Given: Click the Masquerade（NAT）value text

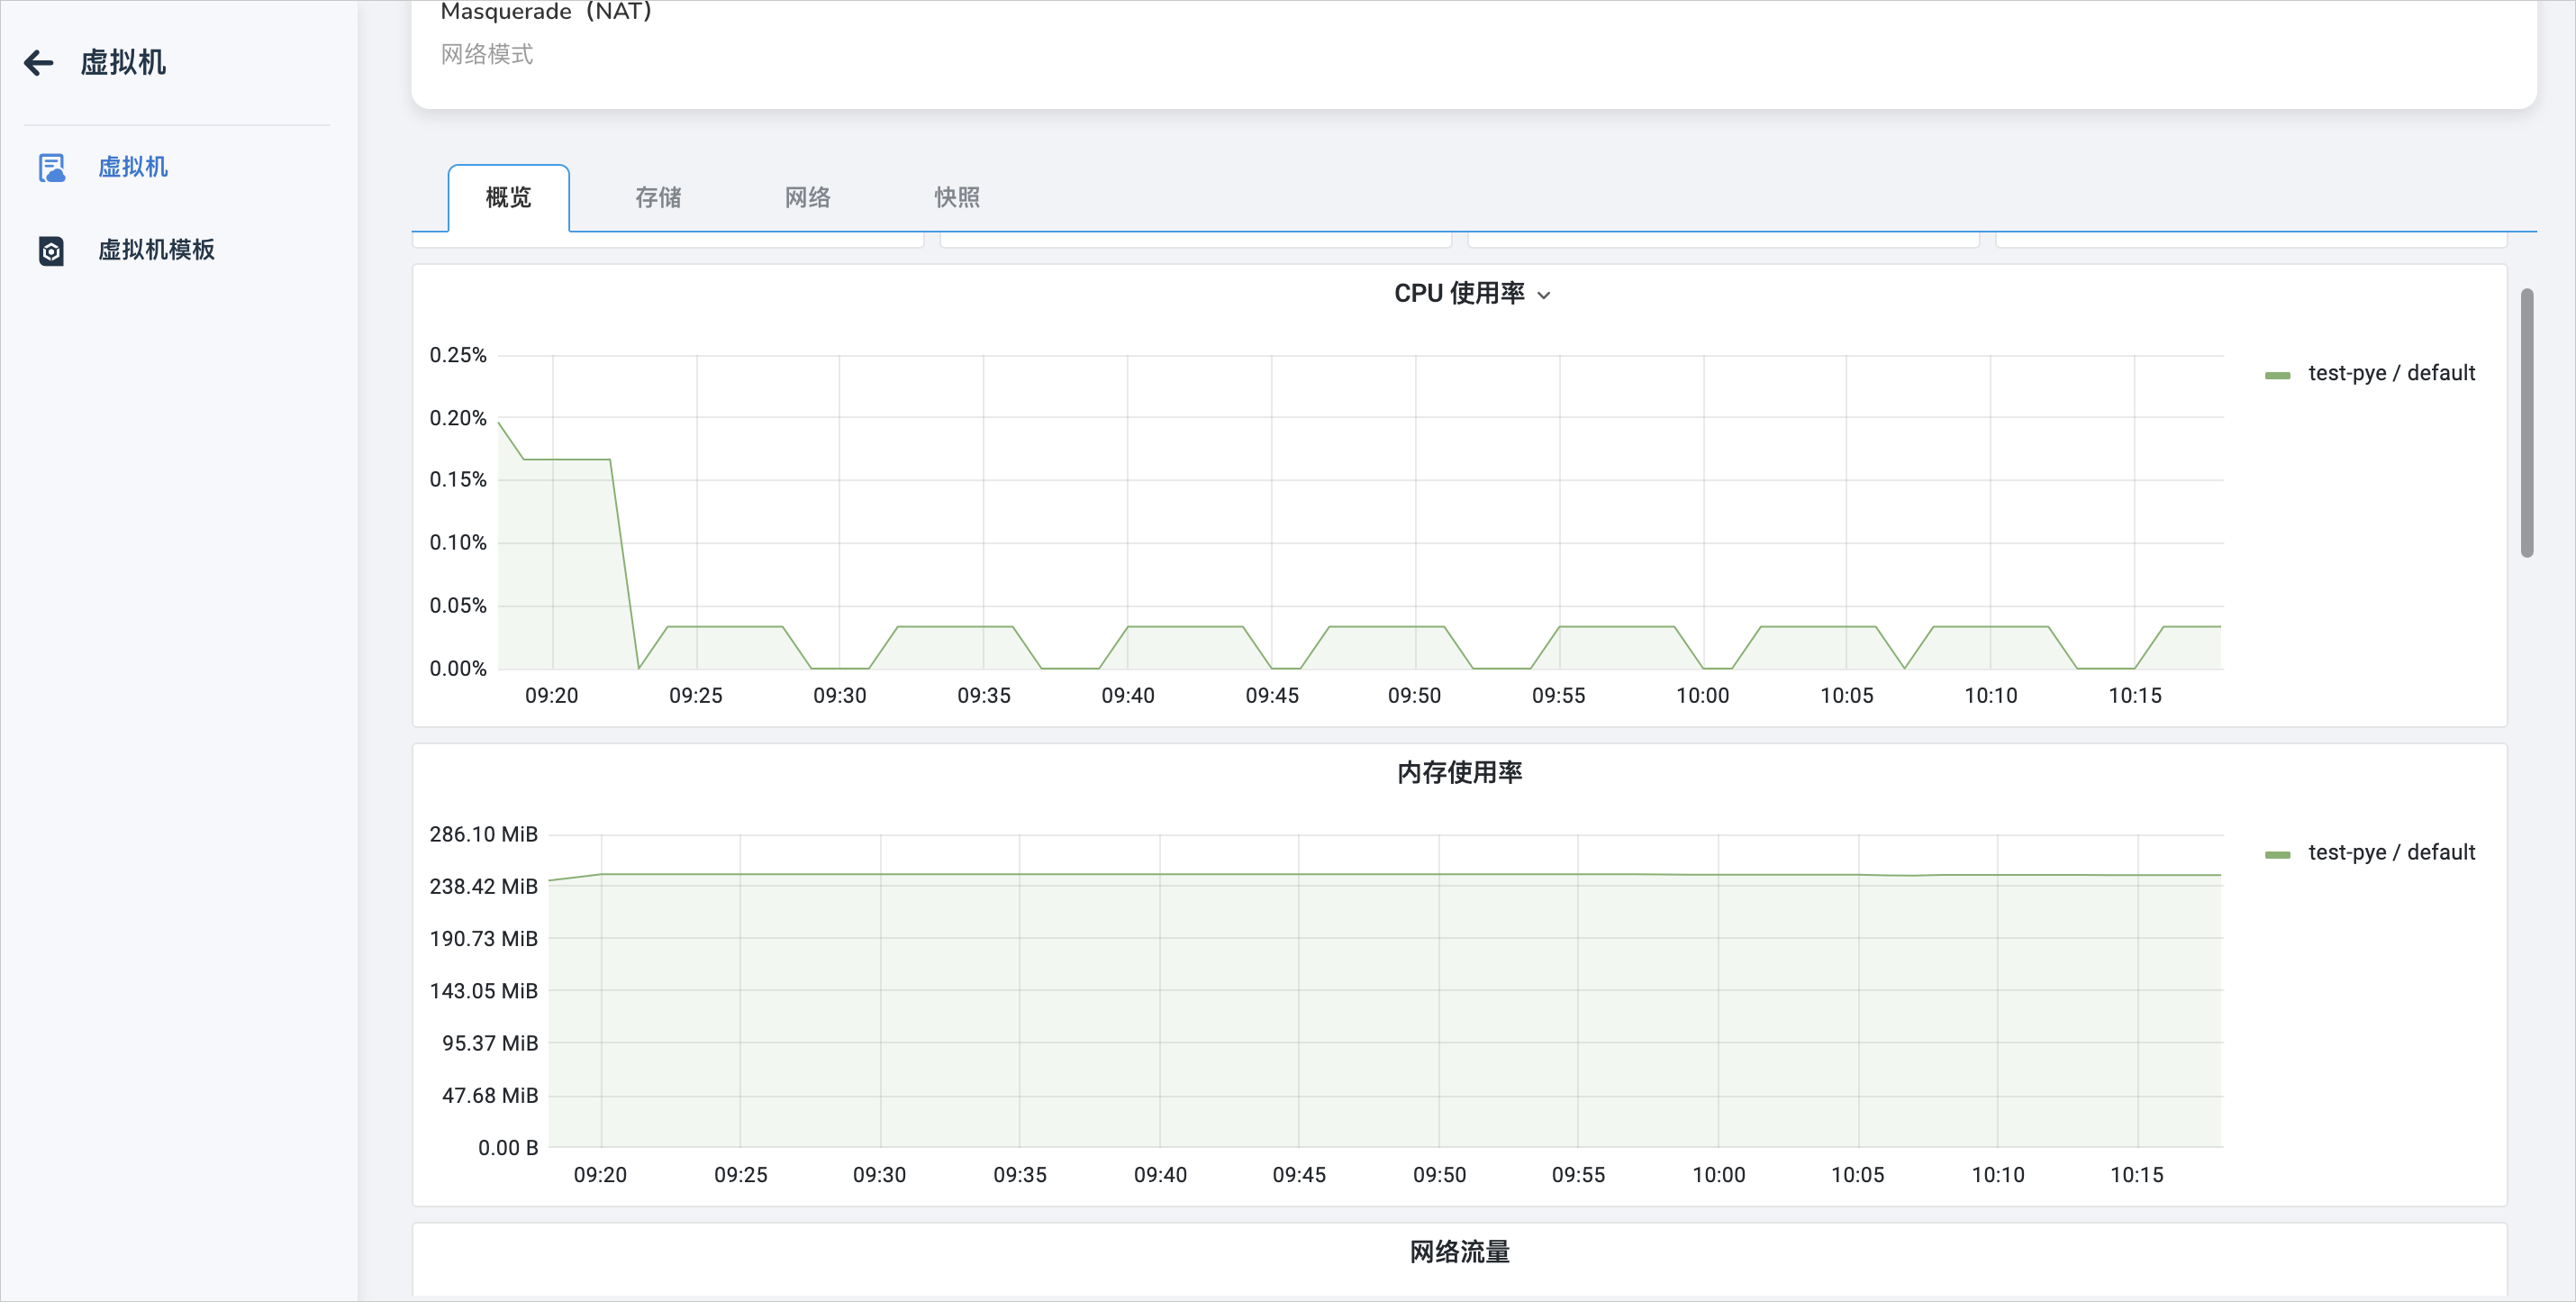Looking at the screenshot, I should [546, 11].
